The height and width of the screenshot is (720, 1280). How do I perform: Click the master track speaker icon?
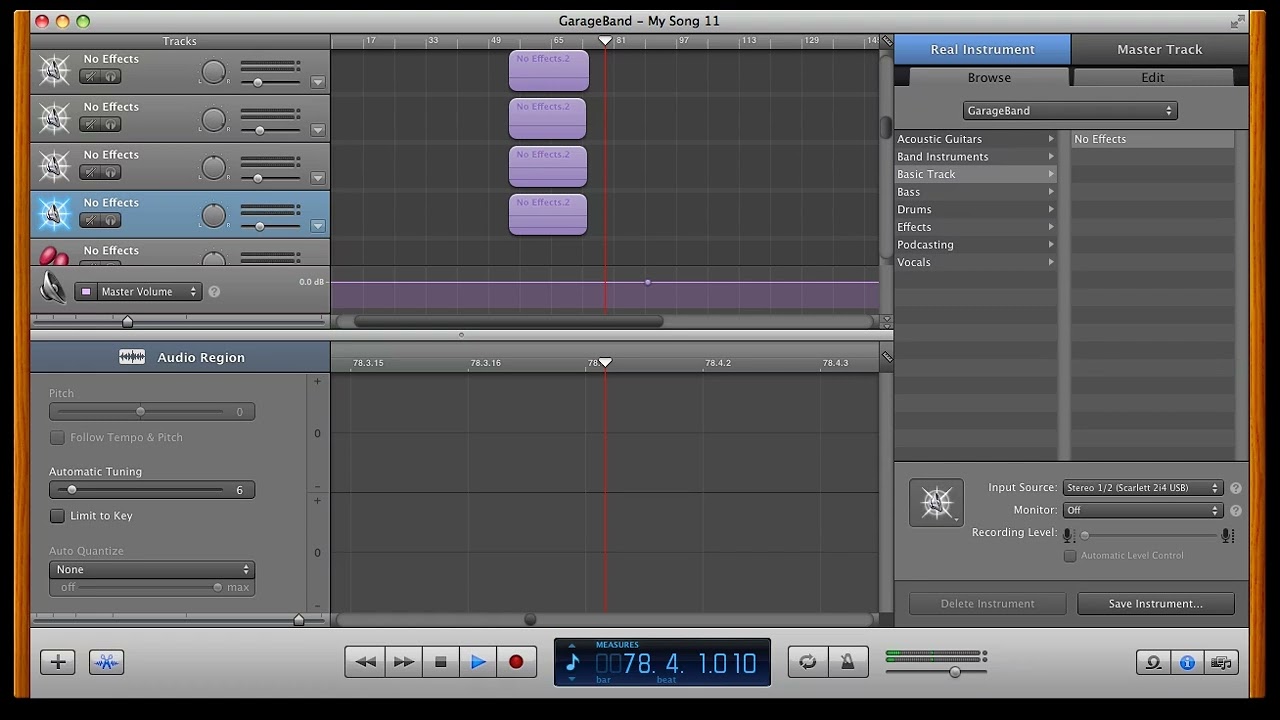[x=53, y=288]
